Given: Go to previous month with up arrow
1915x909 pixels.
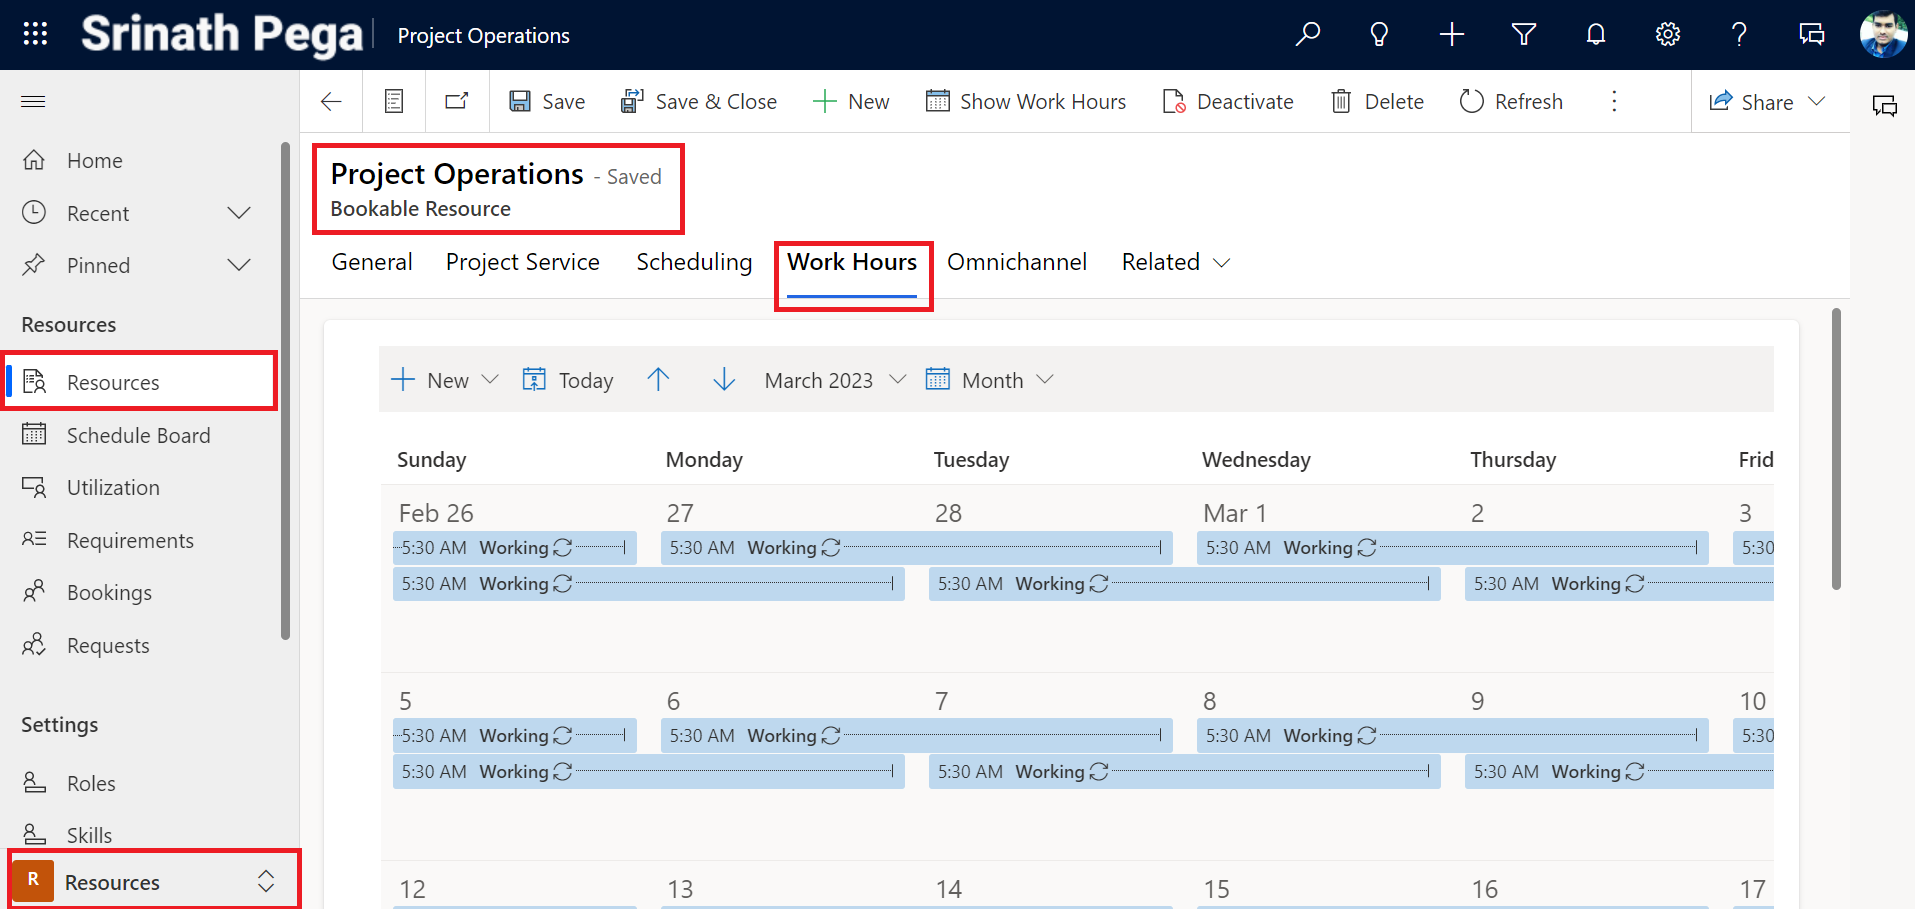Looking at the screenshot, I should click(x=658, y=380).
